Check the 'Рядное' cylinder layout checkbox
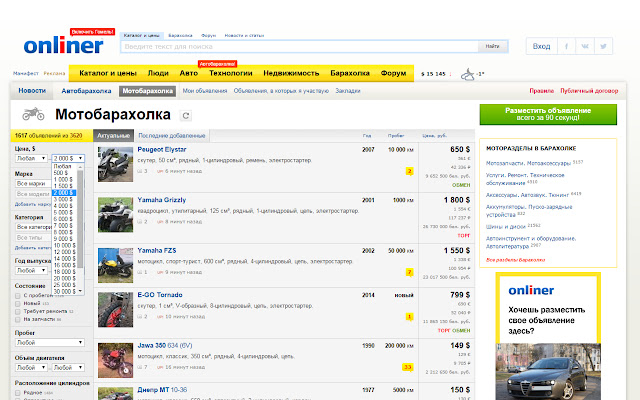Image resolution: width=640 pixels, height=400 pixels. click(18, 393)
